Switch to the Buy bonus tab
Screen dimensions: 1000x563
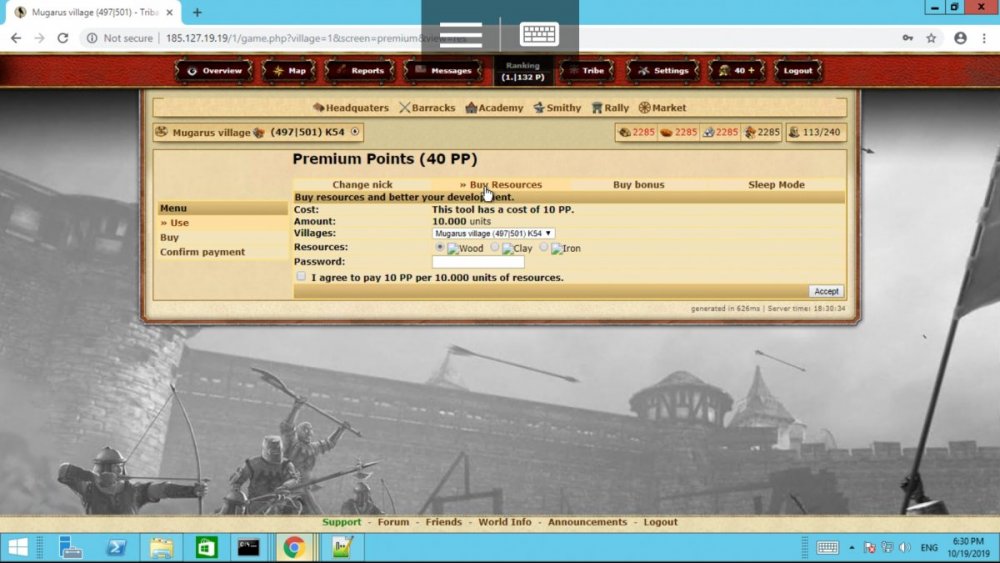coord(638,185)
